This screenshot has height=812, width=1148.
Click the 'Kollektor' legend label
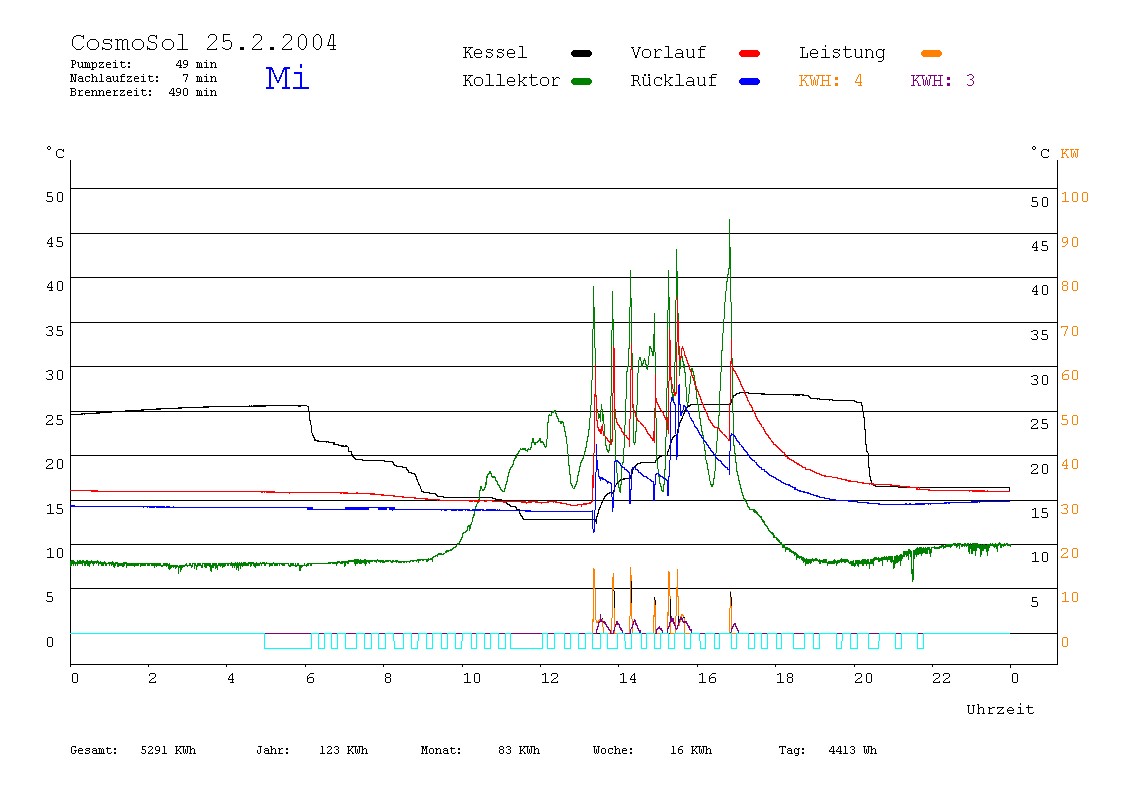tap(511, 81)
